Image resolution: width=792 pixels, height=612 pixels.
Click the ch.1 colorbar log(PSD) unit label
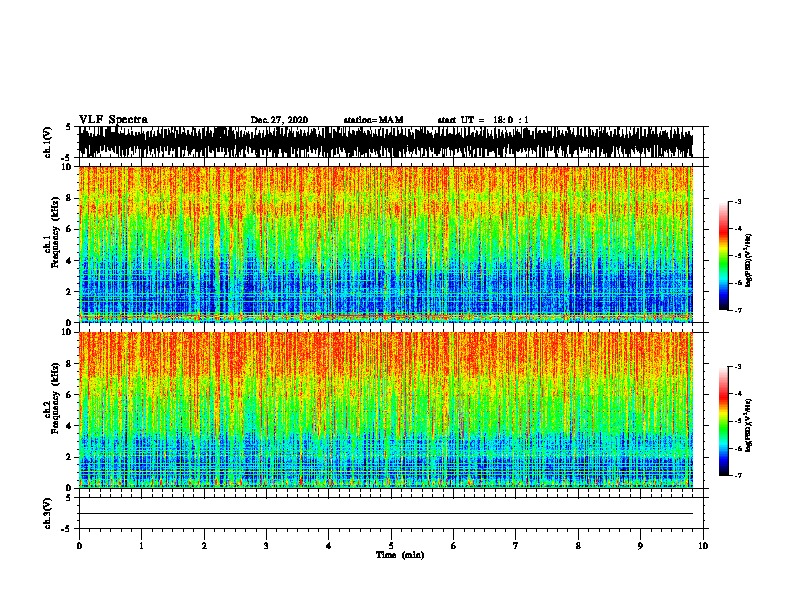pos(749,261)
